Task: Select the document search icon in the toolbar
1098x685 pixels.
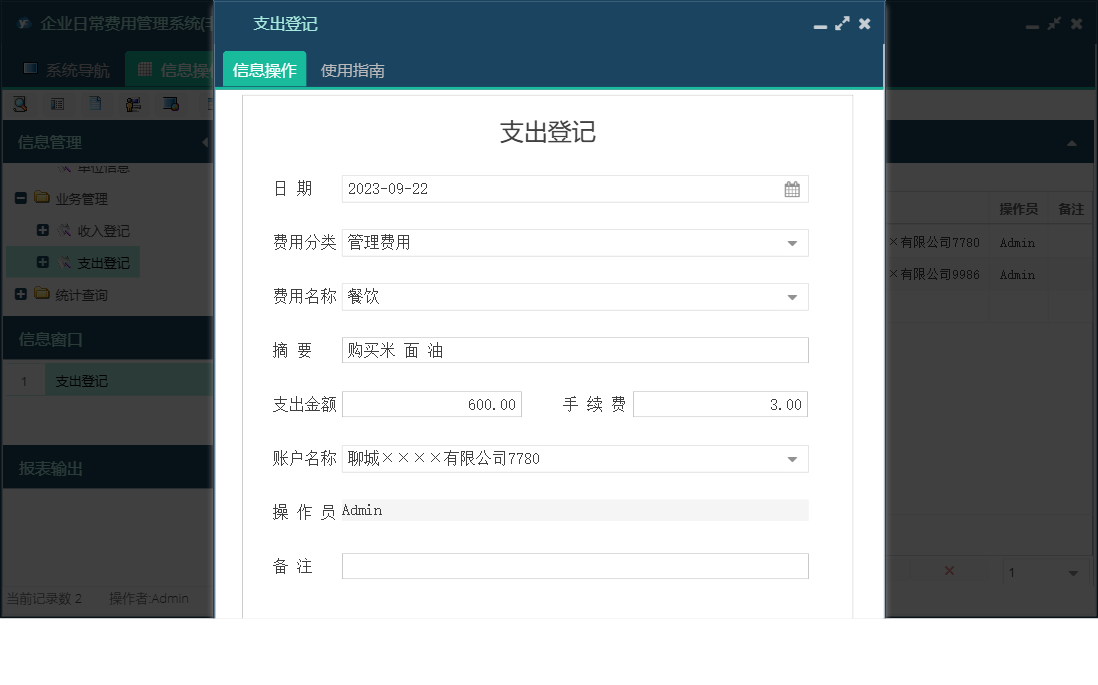Action: (x=20, y=103)
